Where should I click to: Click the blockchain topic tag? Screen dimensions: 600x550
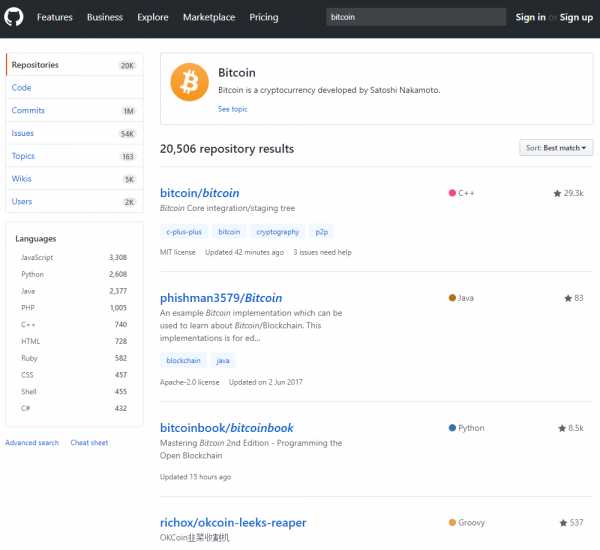click(183, 361)
